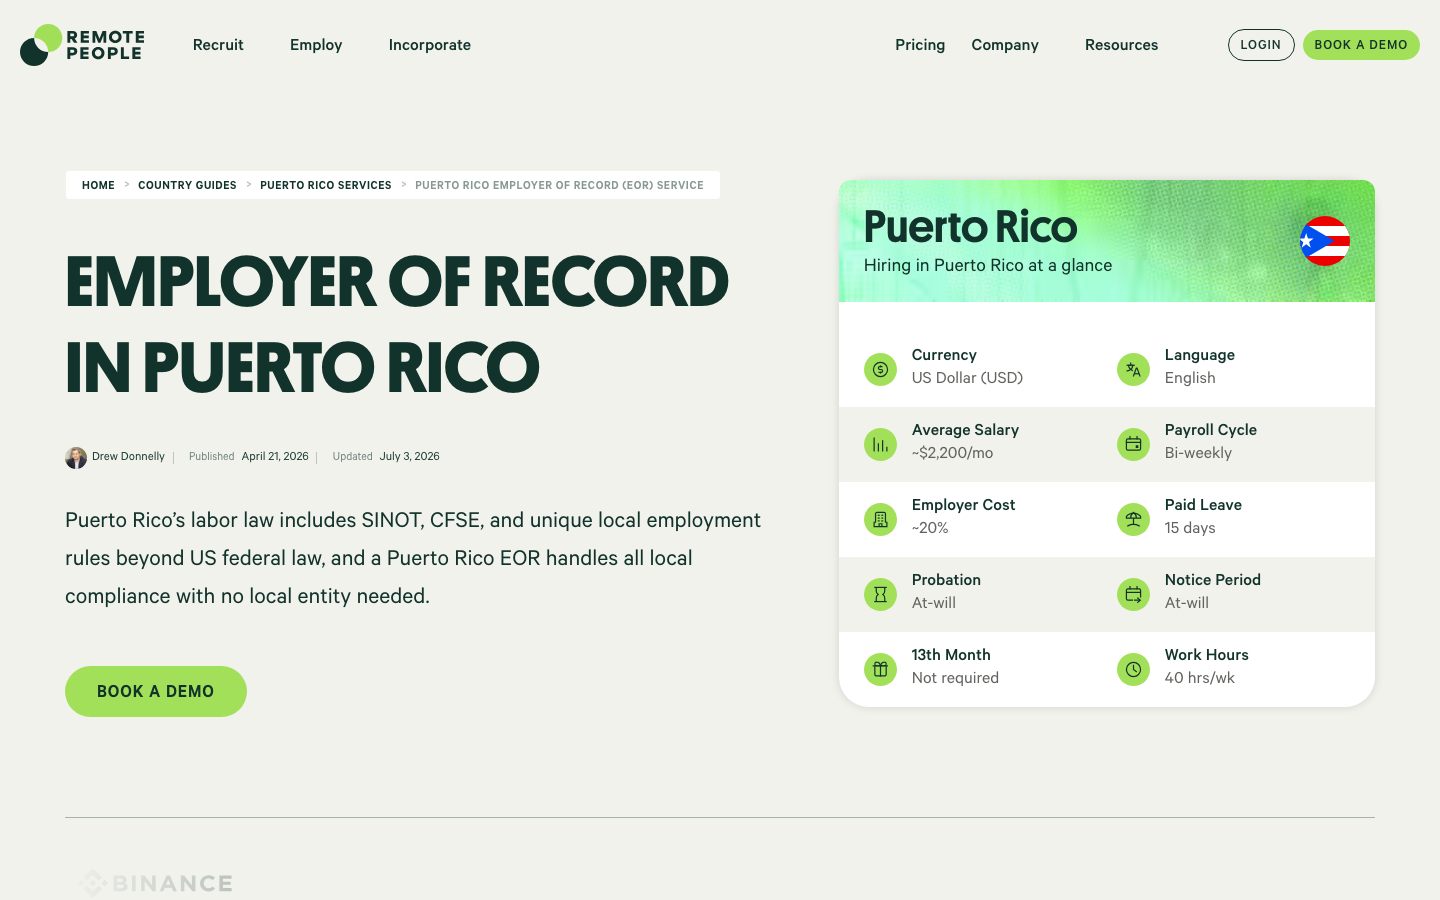Select the Currency dollar icon

point(880,369)
